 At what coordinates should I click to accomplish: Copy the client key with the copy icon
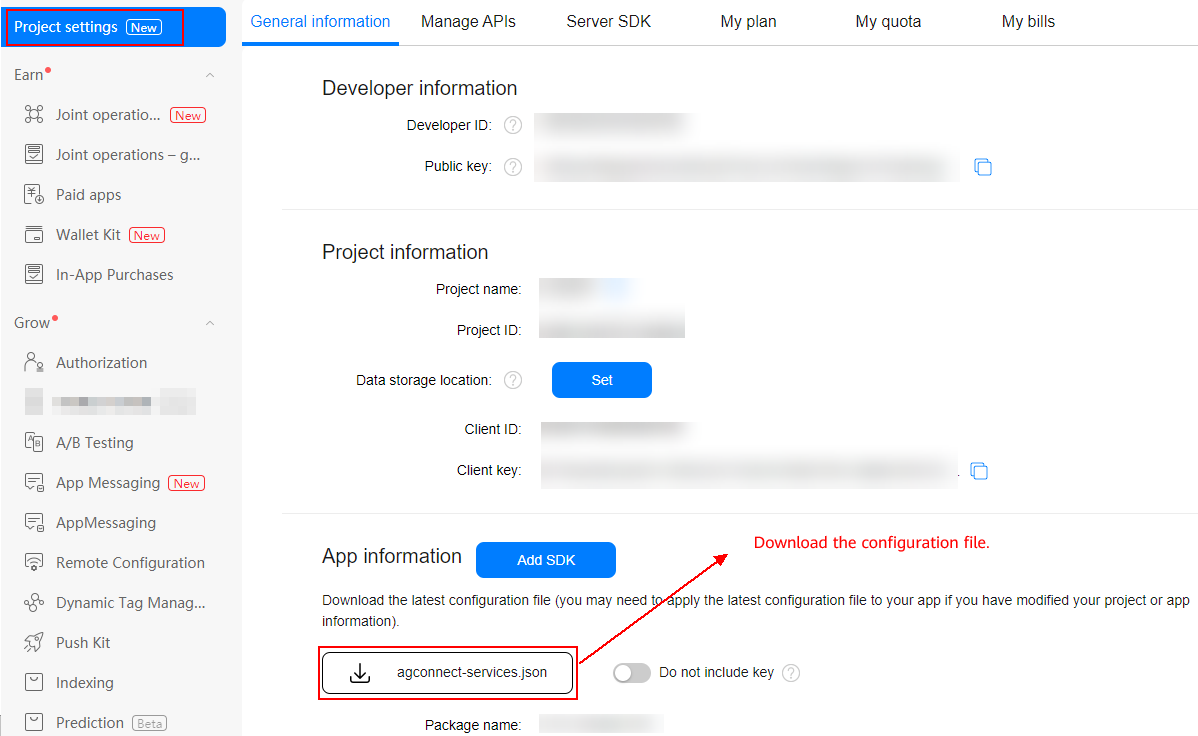pyautogui.click(x=980, y=470)
